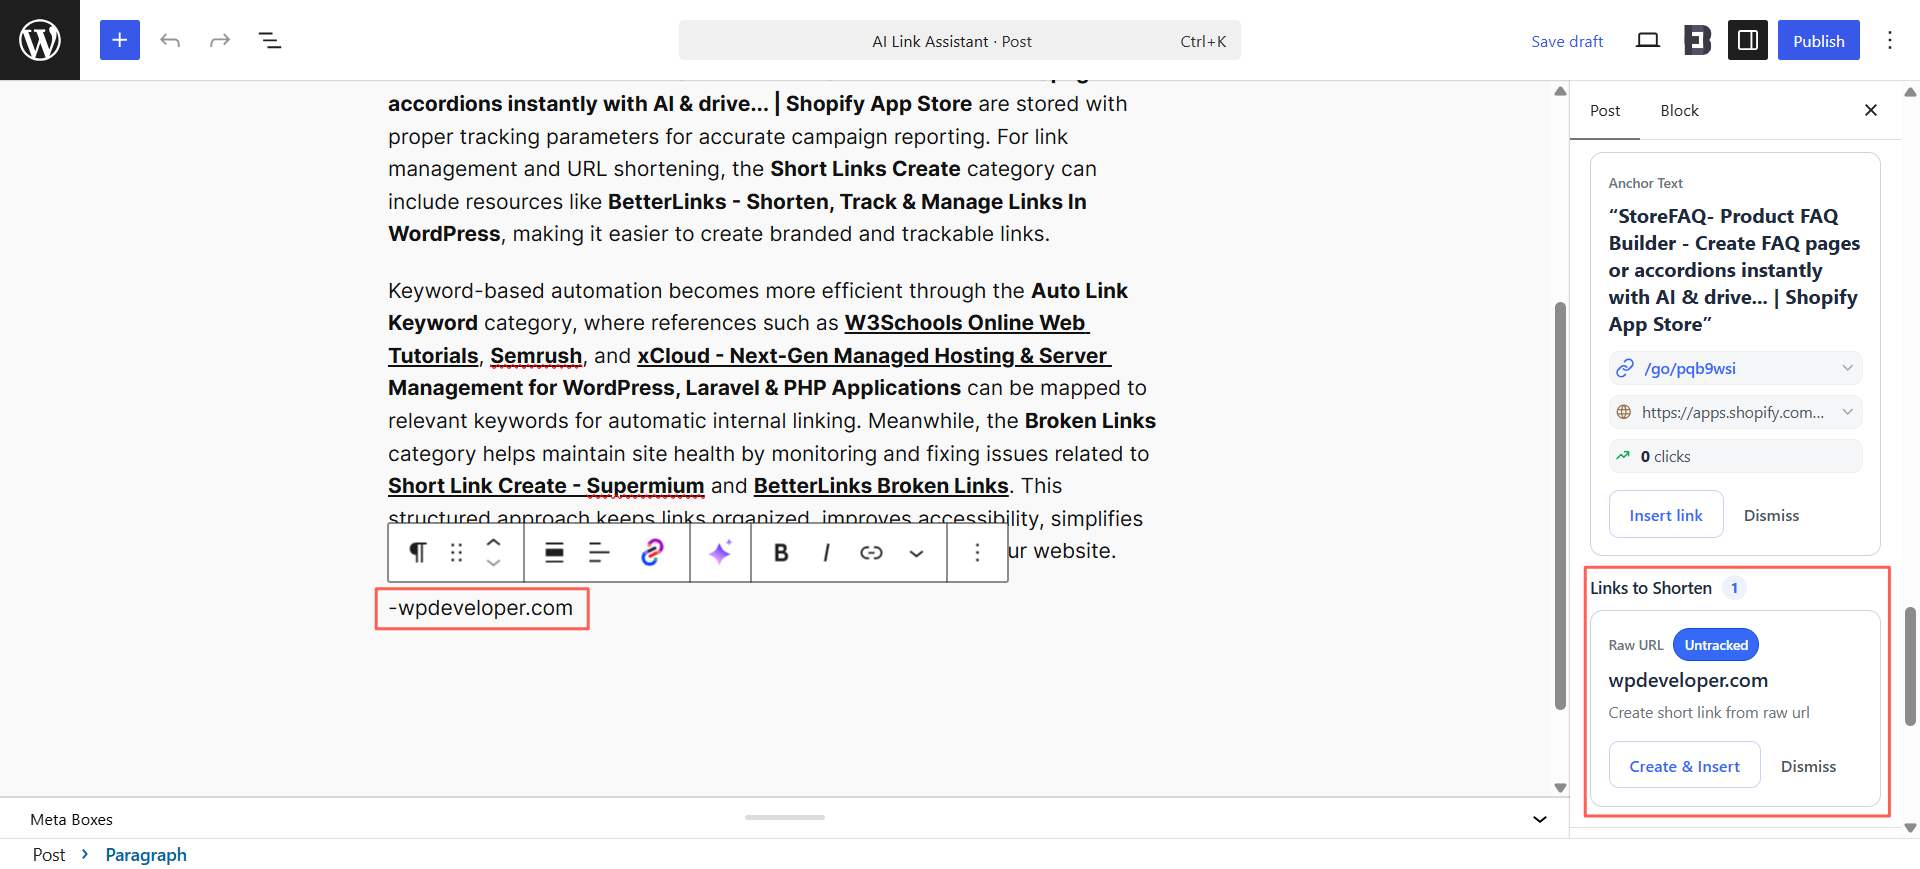Click the editor vertical scrollbar thumb

click(1560, 505)
